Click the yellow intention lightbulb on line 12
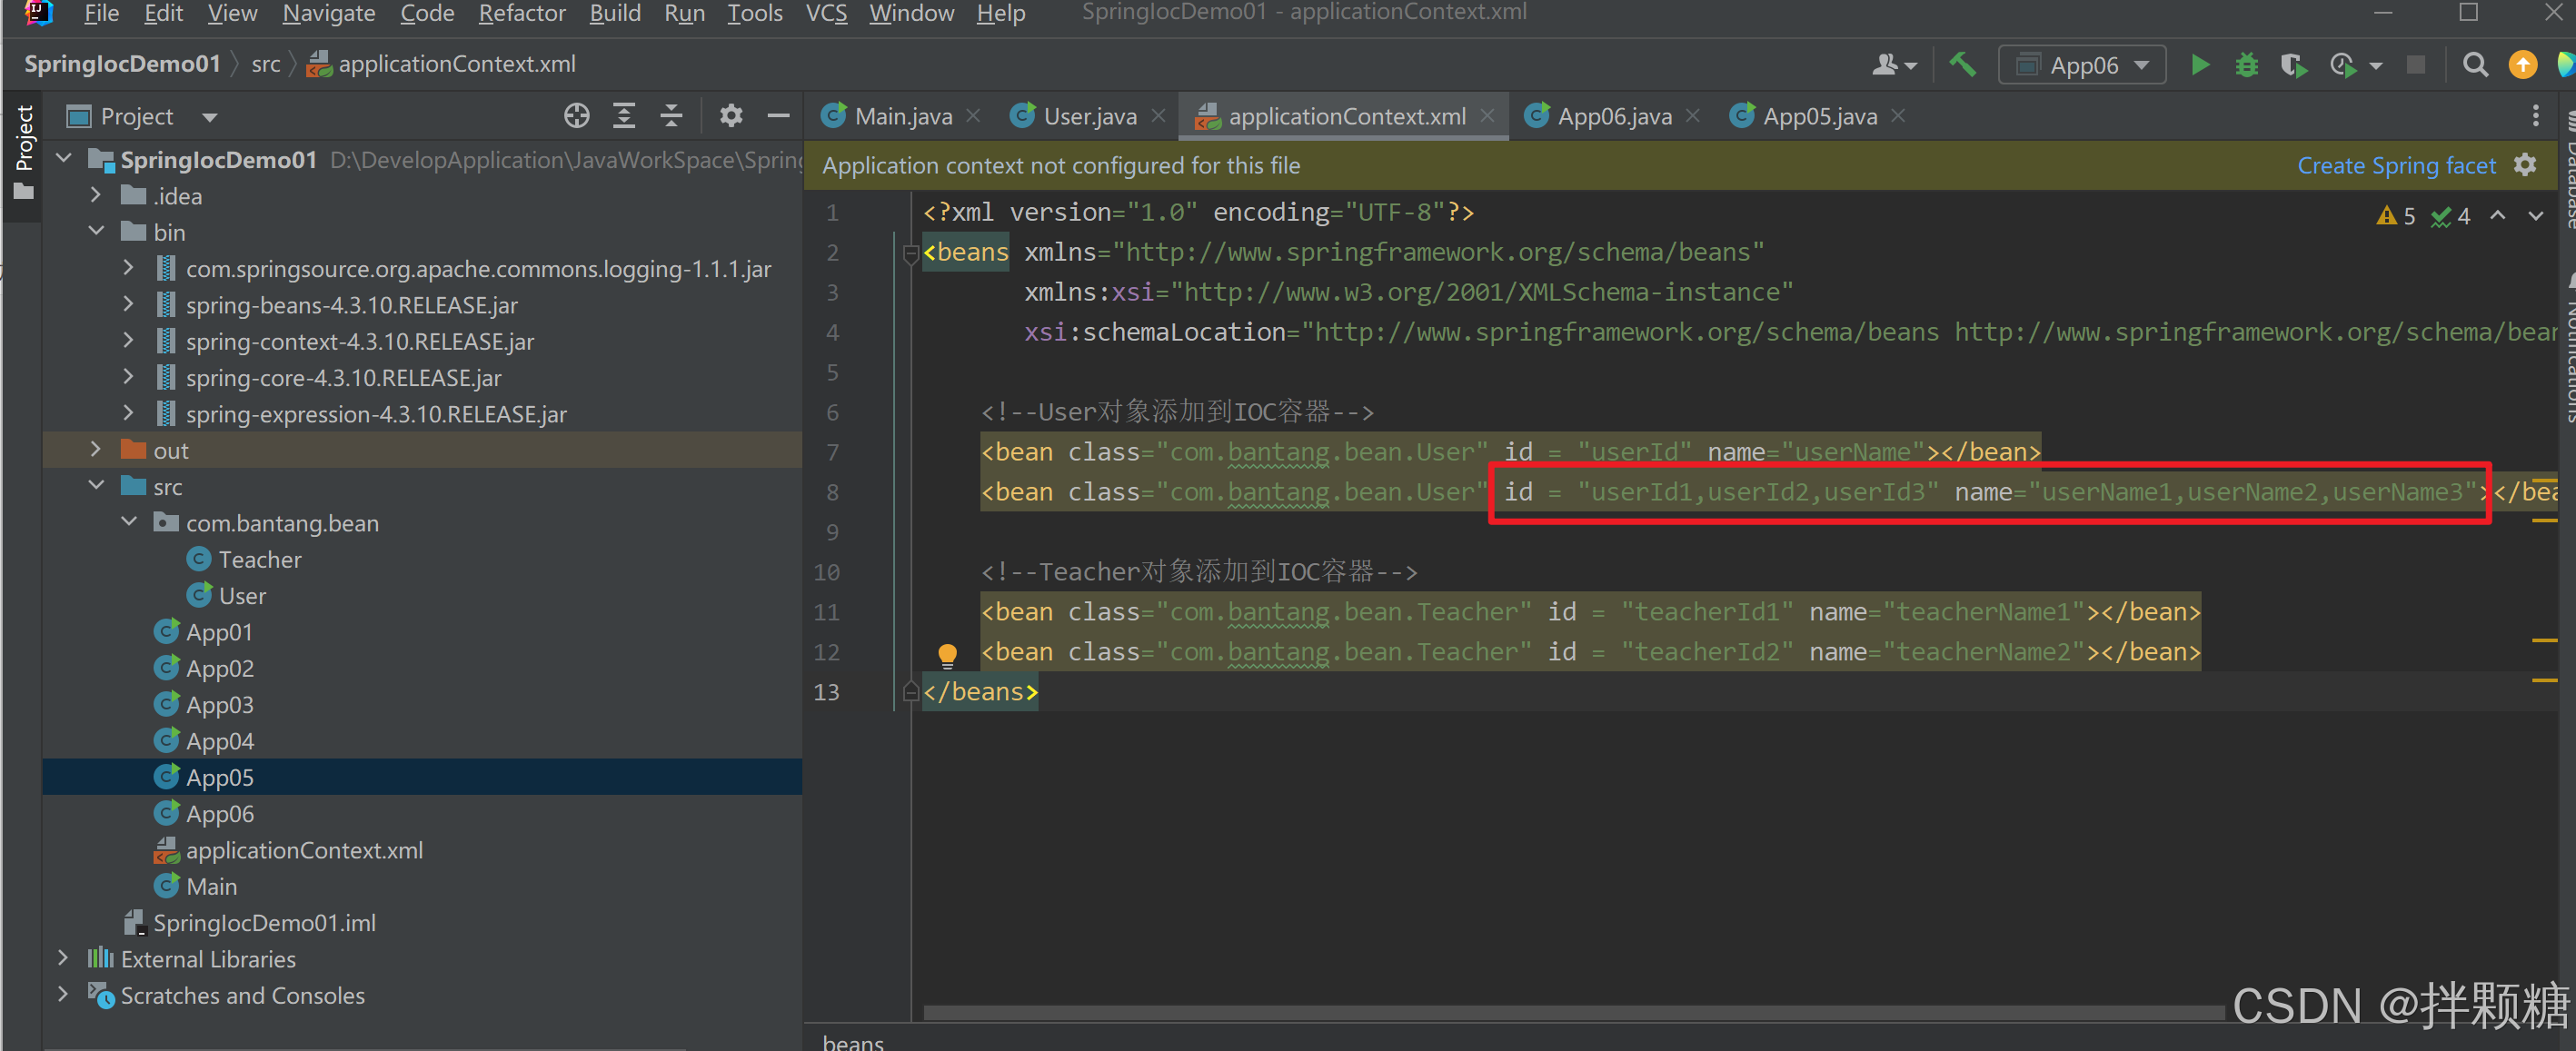The width and height of the screenshot is (2576, 1051). [x=947, y=654]
